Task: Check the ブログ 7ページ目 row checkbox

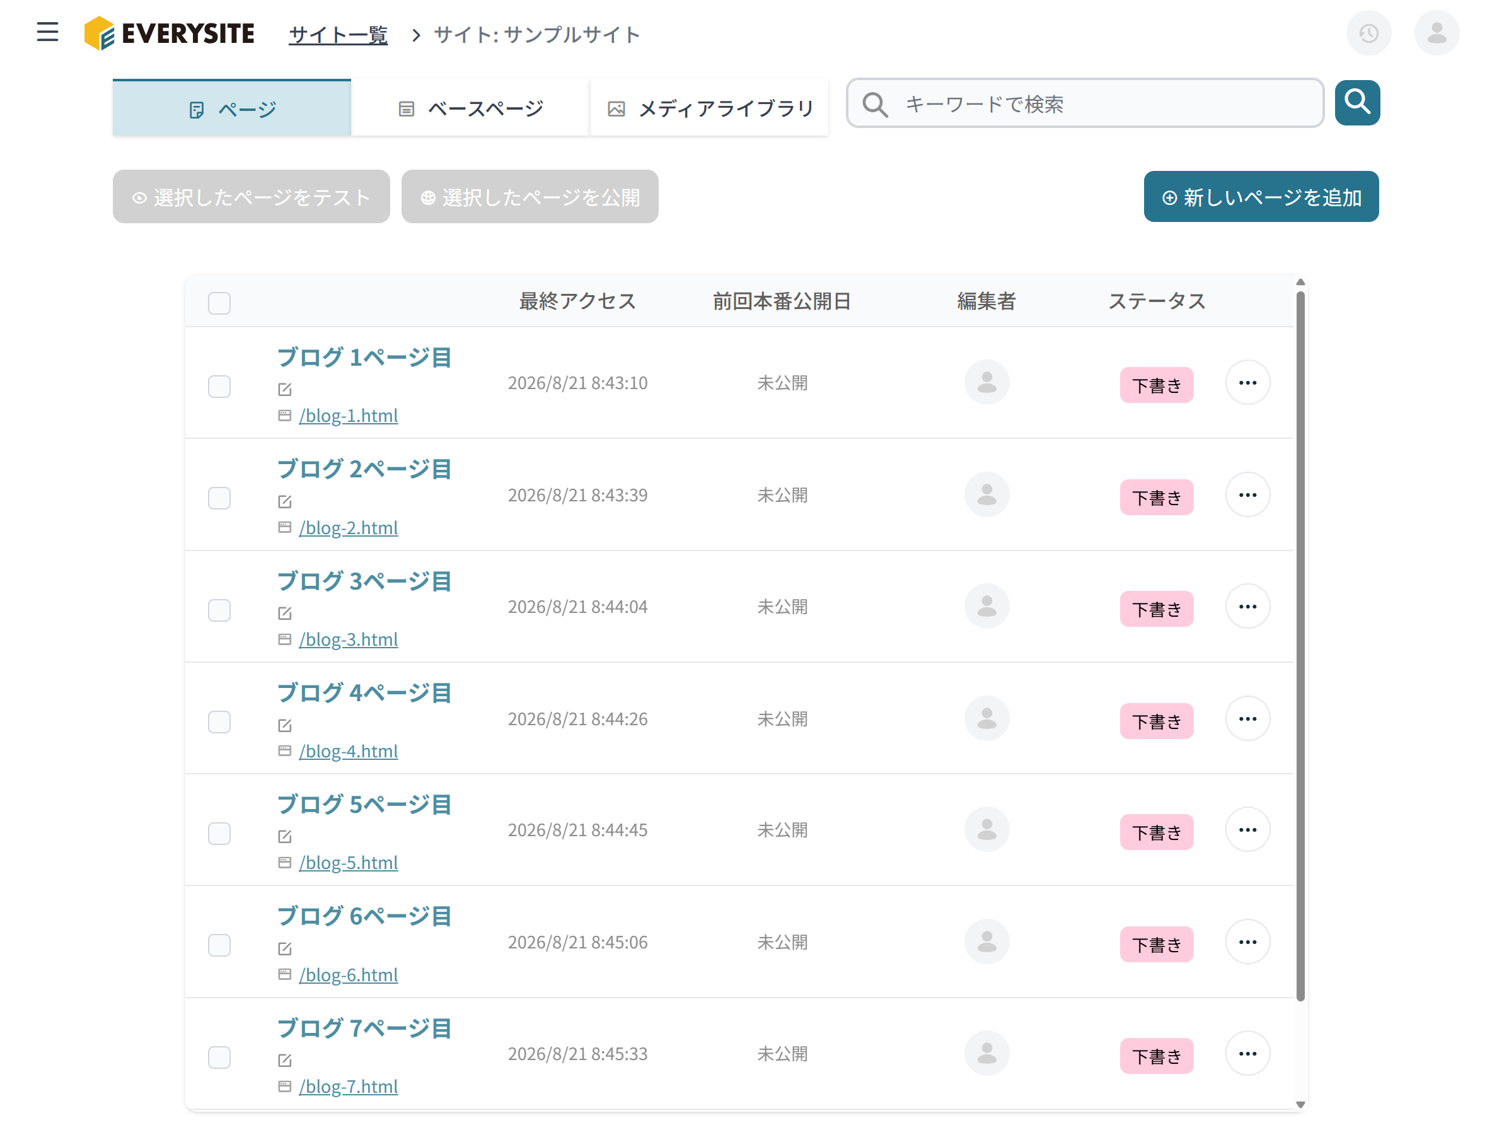Action: (x=219, y=1057)
